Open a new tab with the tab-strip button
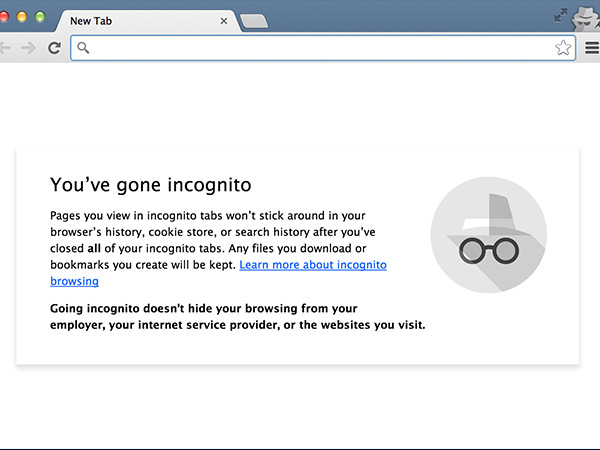Image resolution: width=600 pixels, height=450 pixels. click(x=254, y=21)
